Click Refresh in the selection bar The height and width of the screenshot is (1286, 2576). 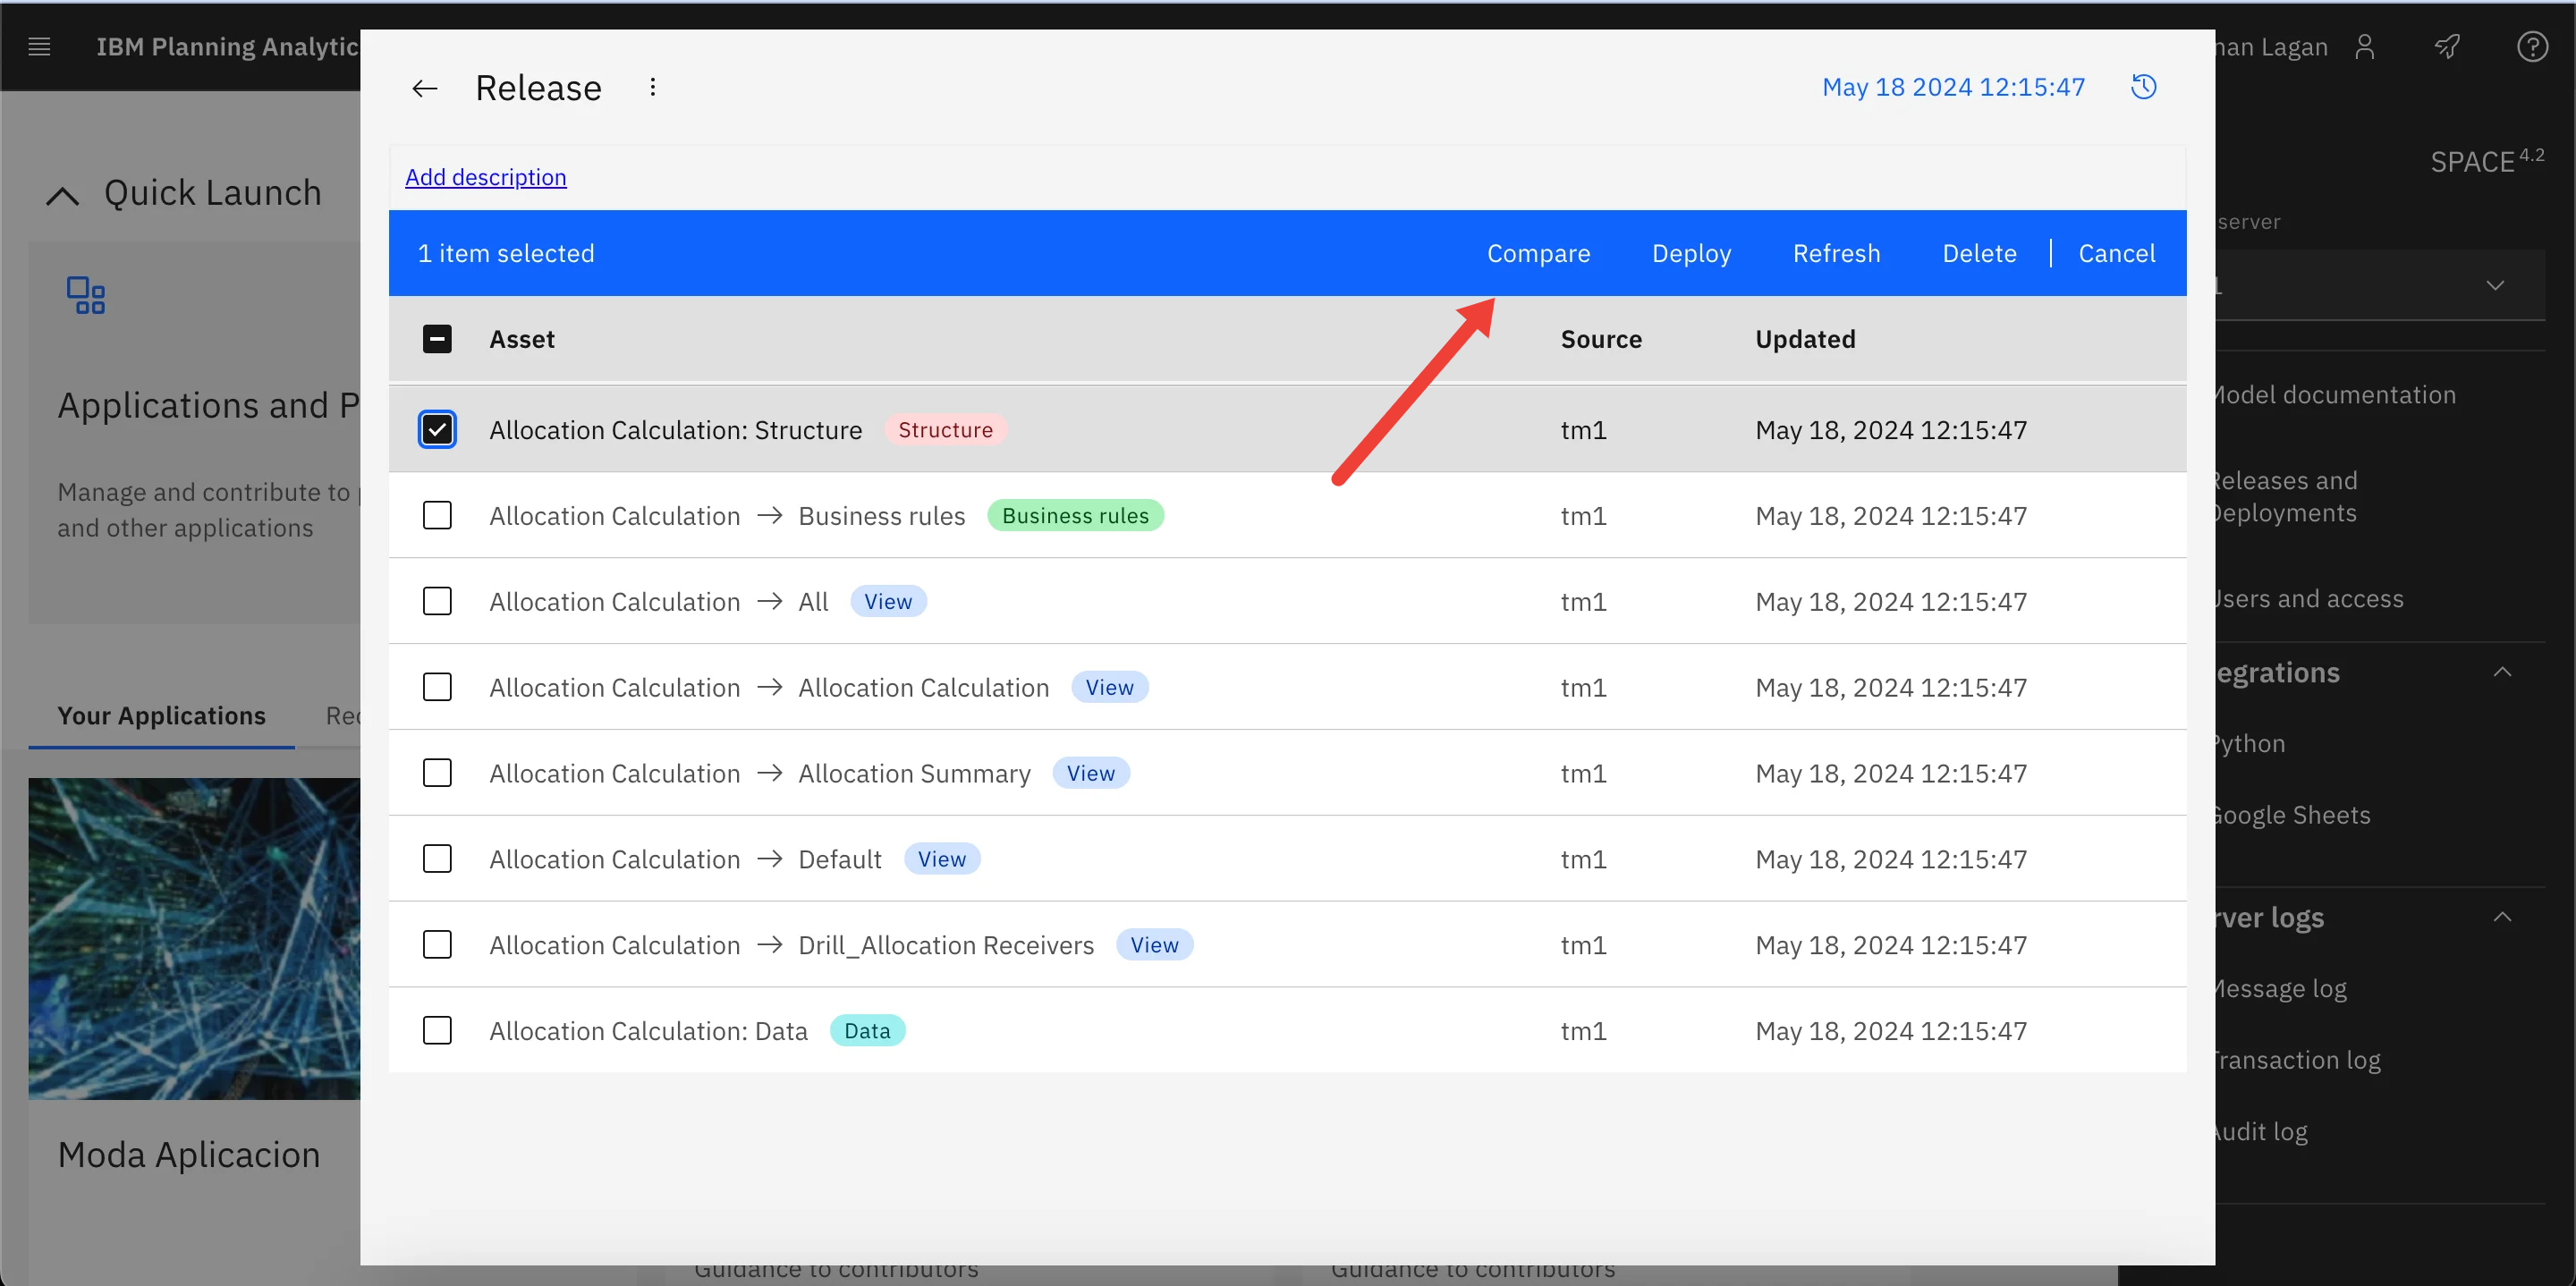[x=1836, y=253]
